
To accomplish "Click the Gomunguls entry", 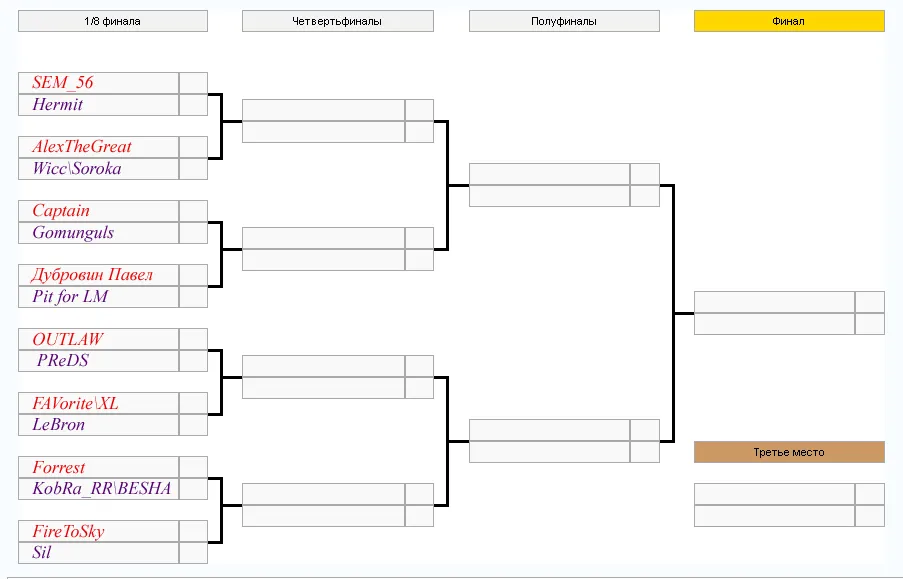I will (73, 233).
